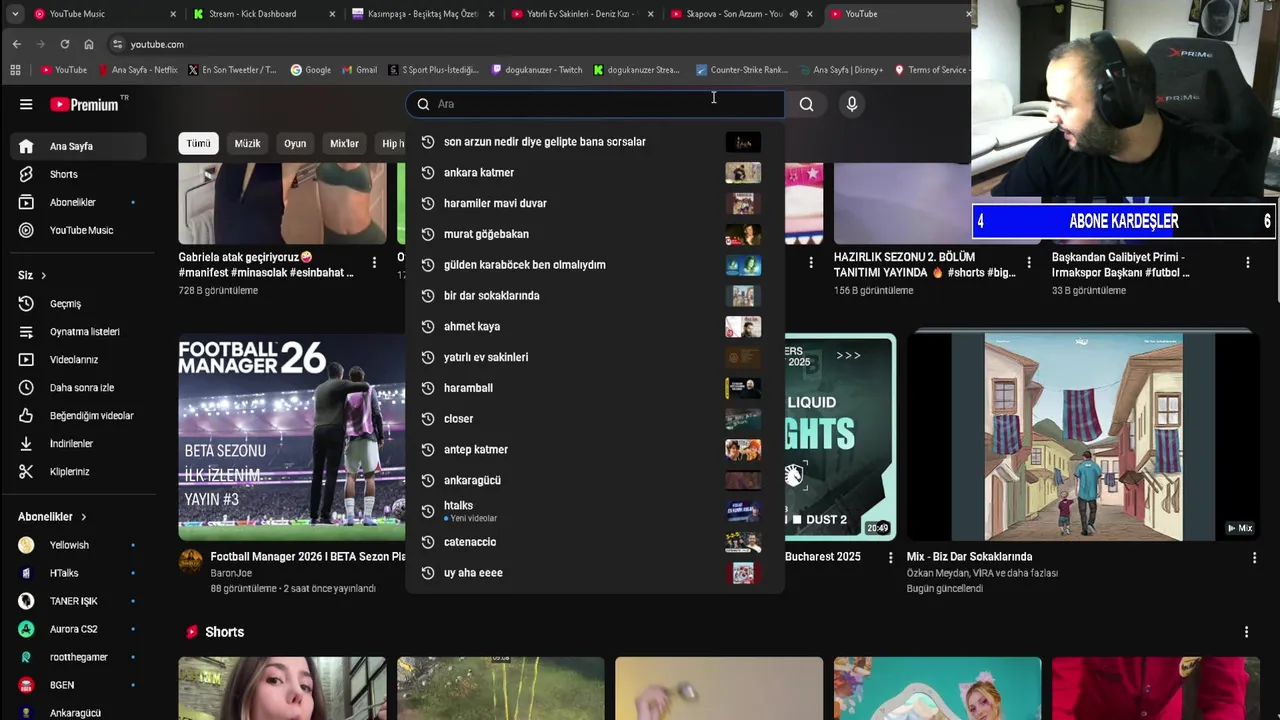Open the rootthegamer channel subscription

pos(78,657)
